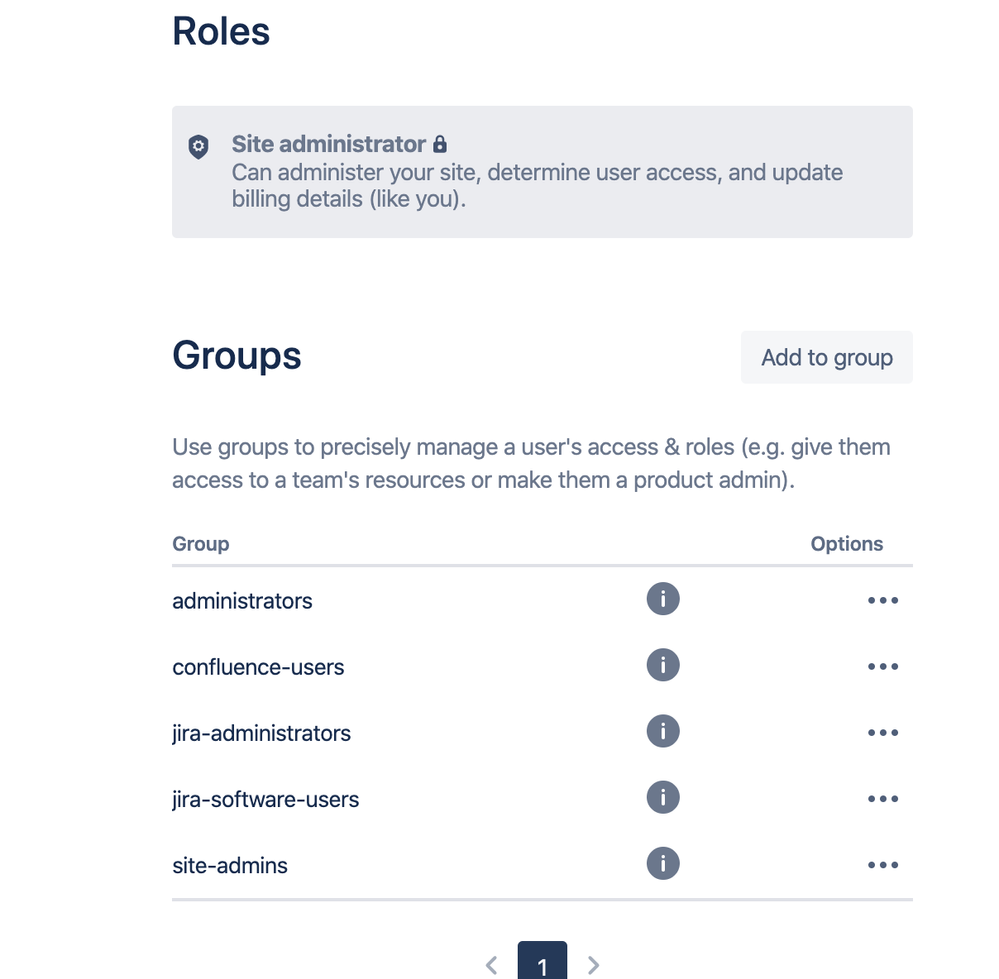This screenshot has height=979, width=999.
Task: Click the lock icon beside Site administrator
Action: click(440, 144)
